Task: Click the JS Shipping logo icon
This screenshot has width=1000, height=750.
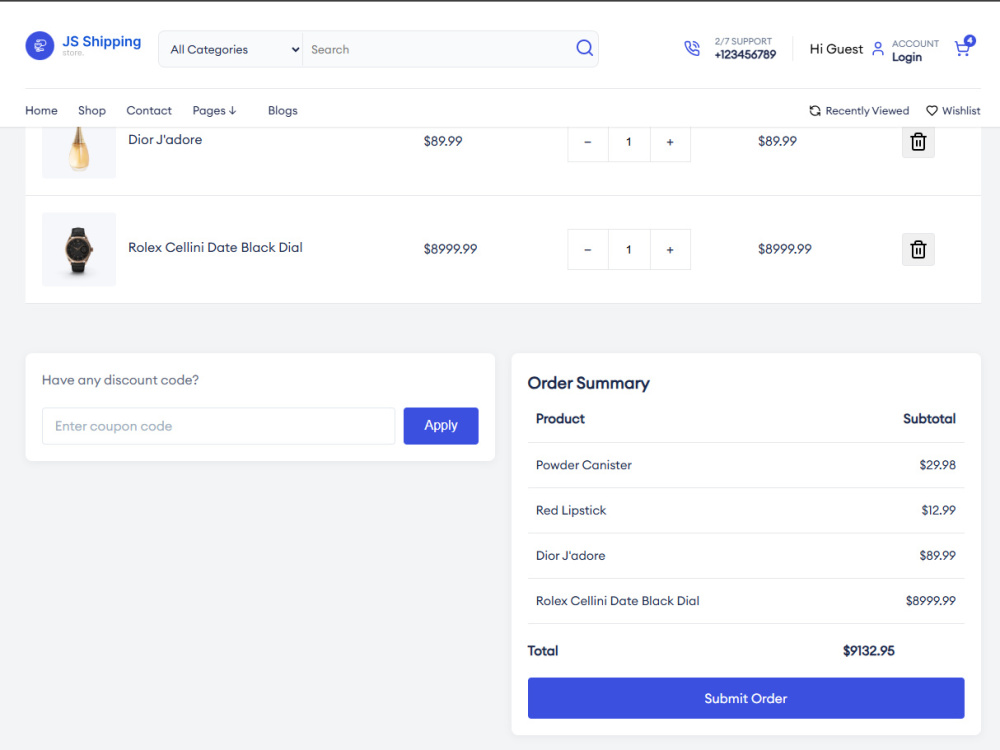Action: tap(40, 46)
